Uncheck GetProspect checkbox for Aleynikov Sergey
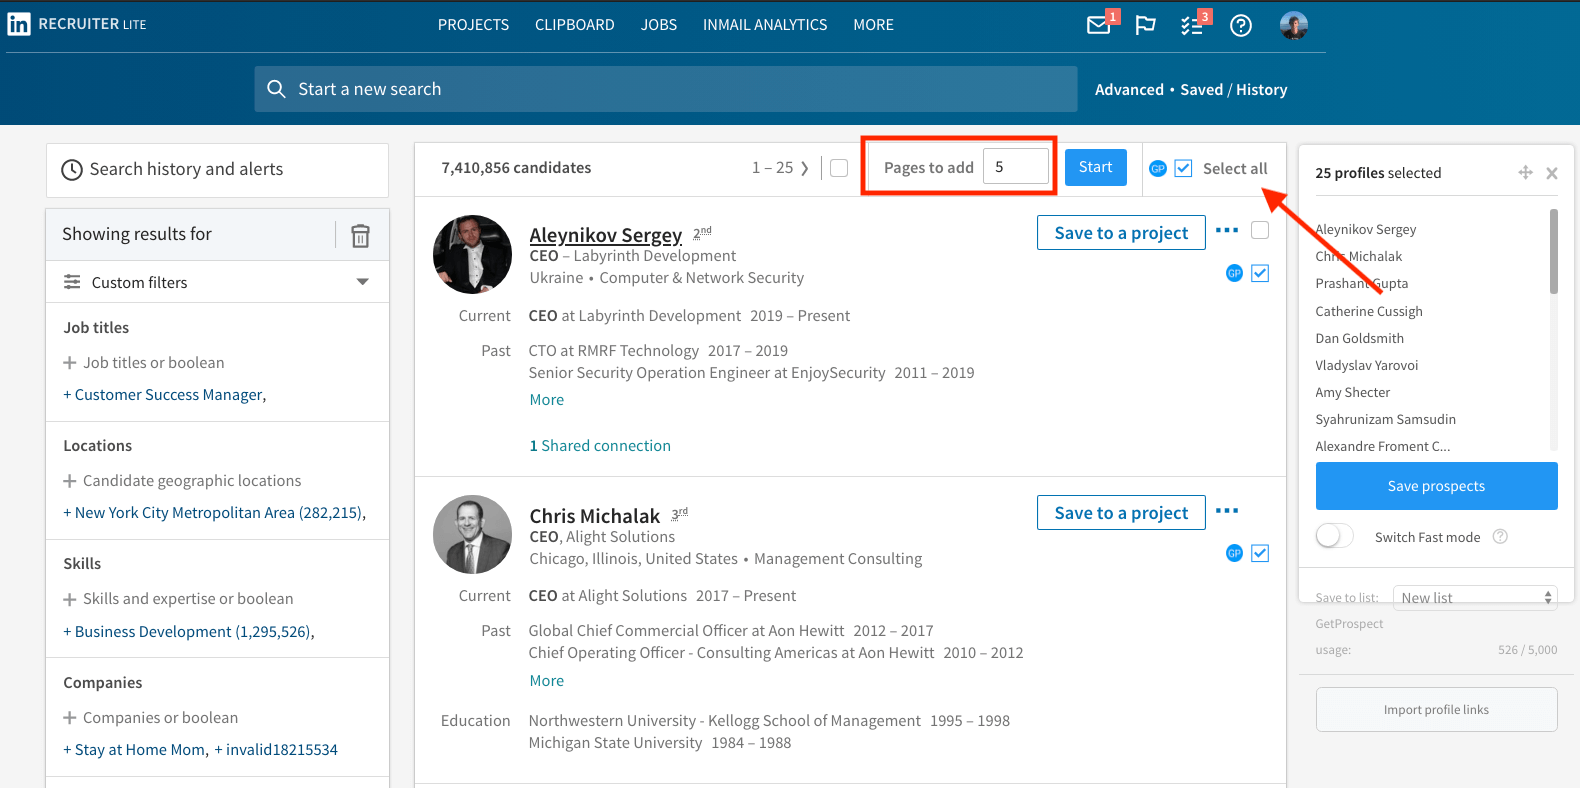1580x788 pixels. [1260, 273]
